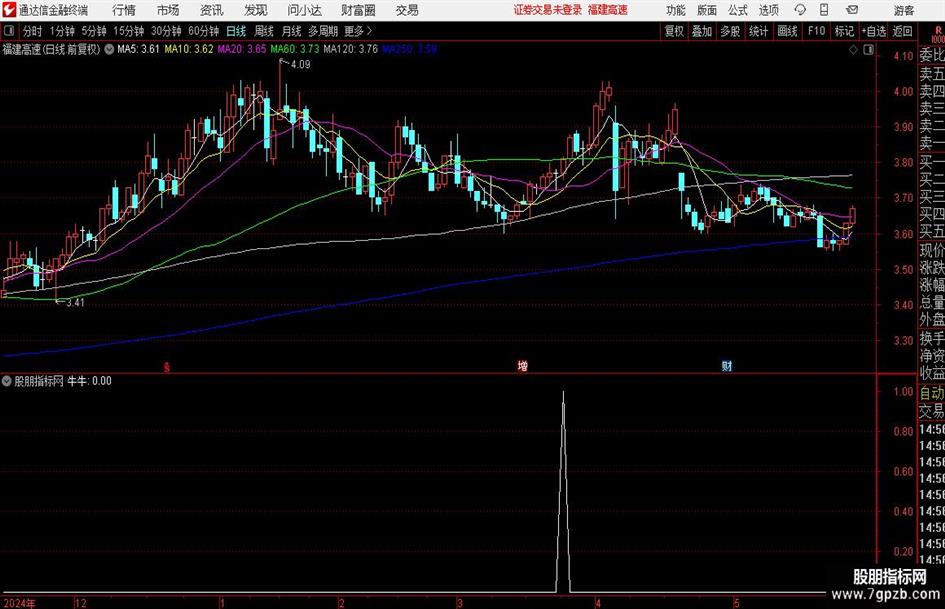Switch to the 5分钟 period tab
This screenshot has height=609, width=945.
[94, 31]
